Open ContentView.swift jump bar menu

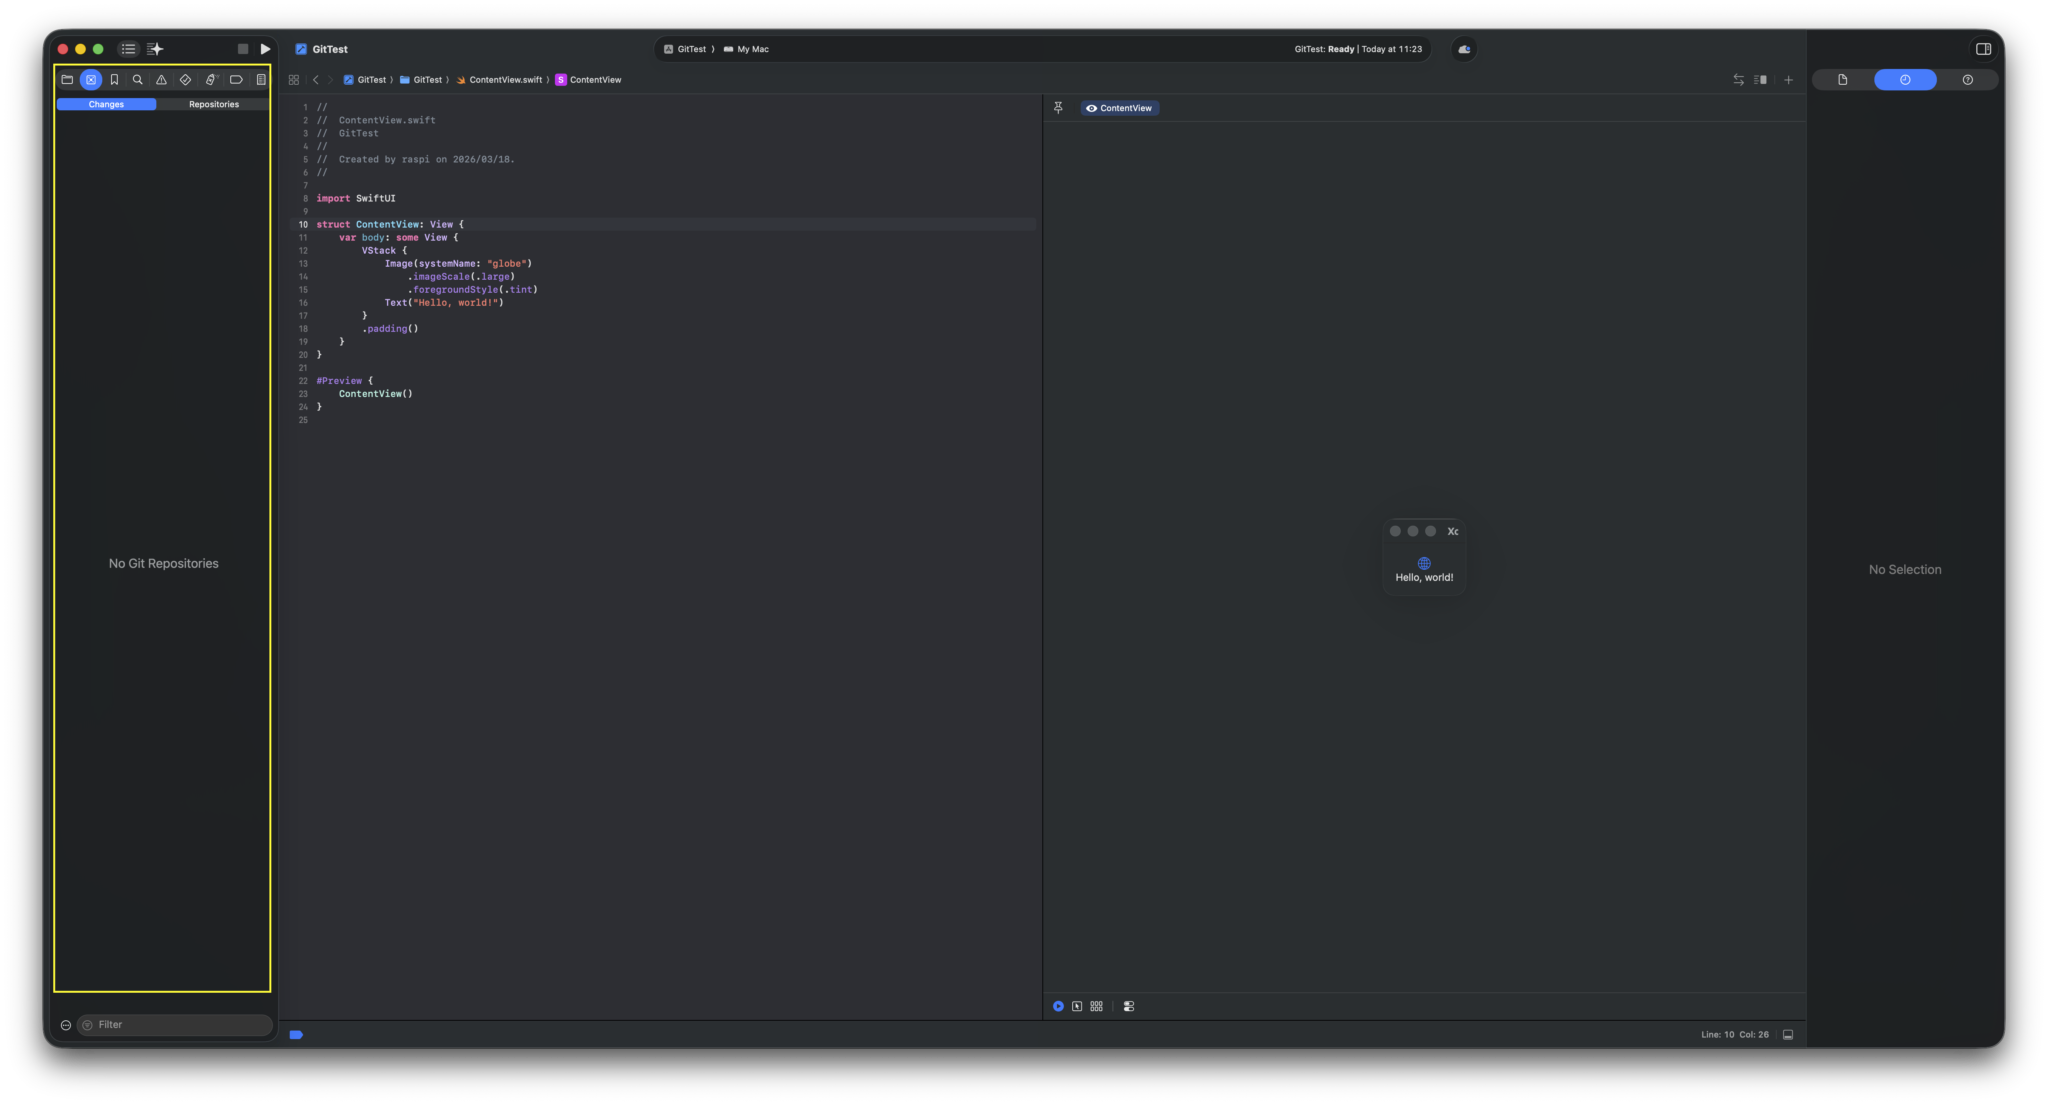499,80
